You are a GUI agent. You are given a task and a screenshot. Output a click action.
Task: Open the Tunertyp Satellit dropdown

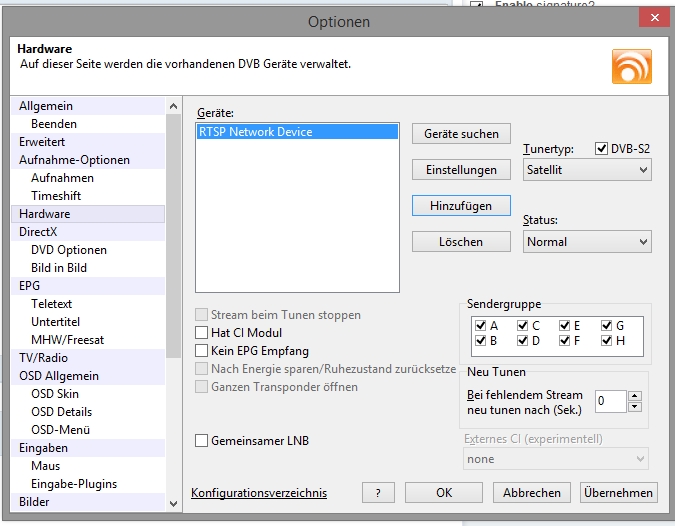point(587,170)
